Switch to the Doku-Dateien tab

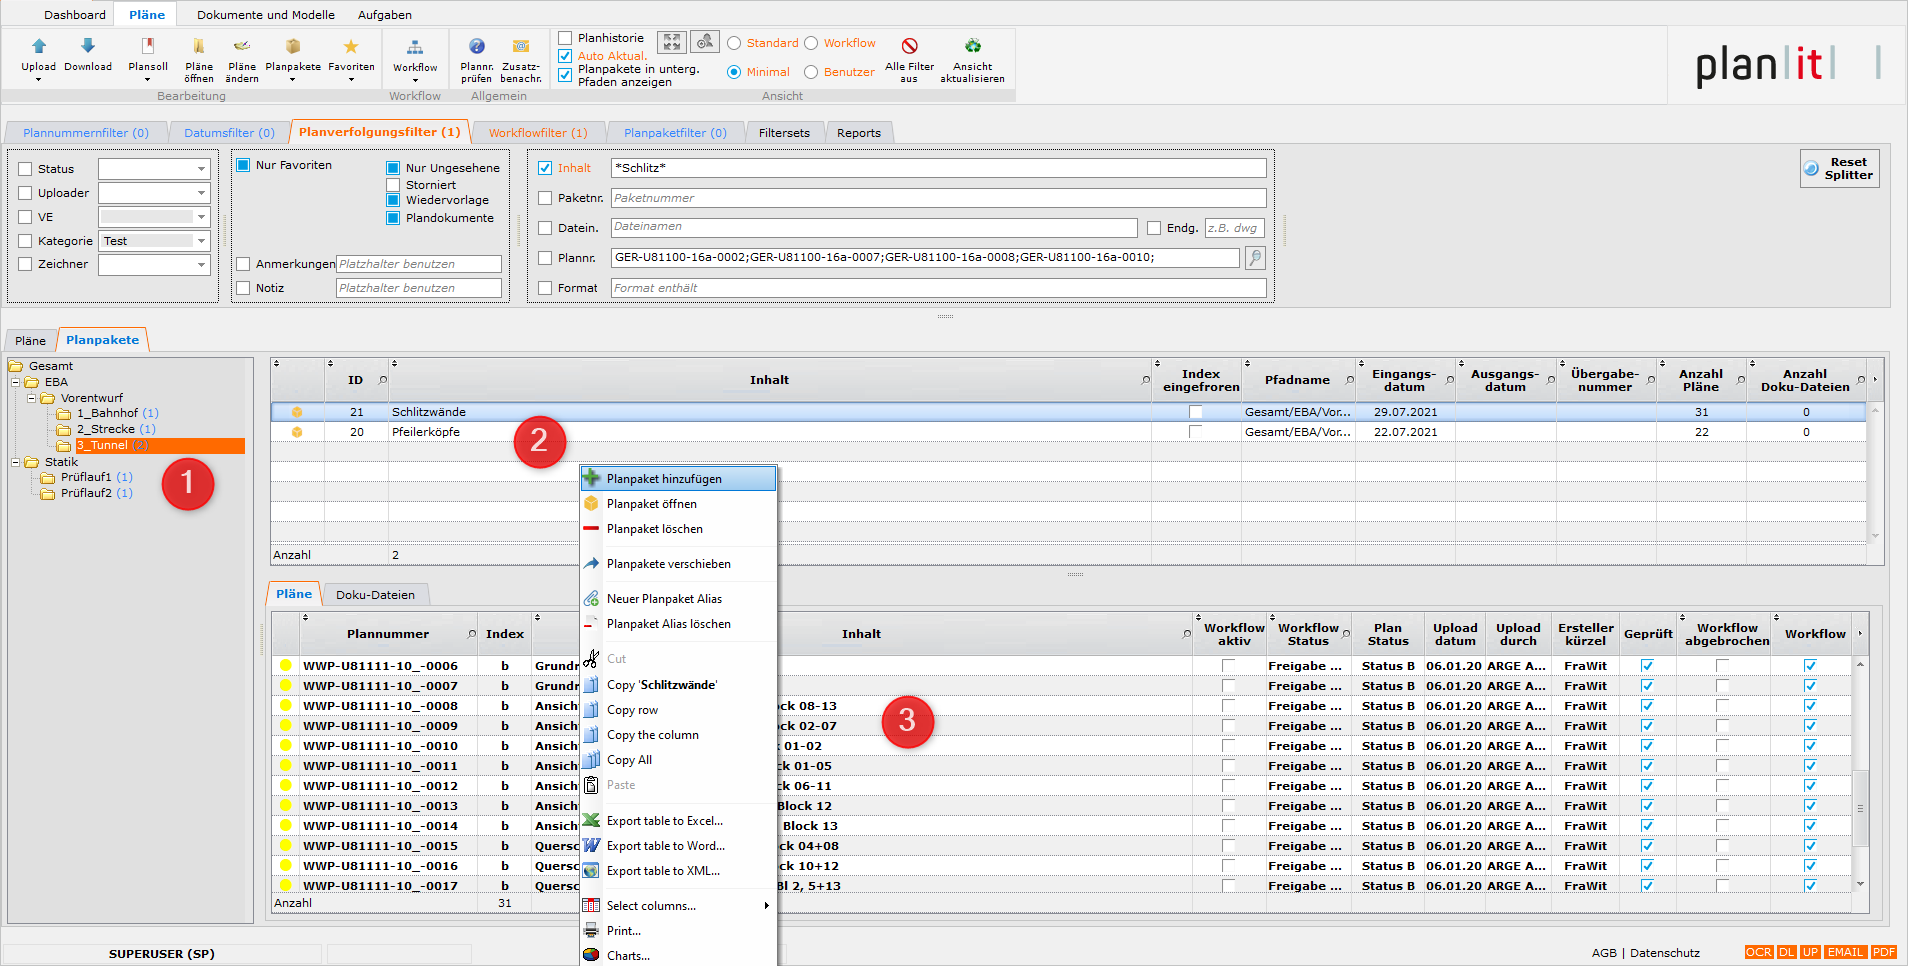point(375,595)
